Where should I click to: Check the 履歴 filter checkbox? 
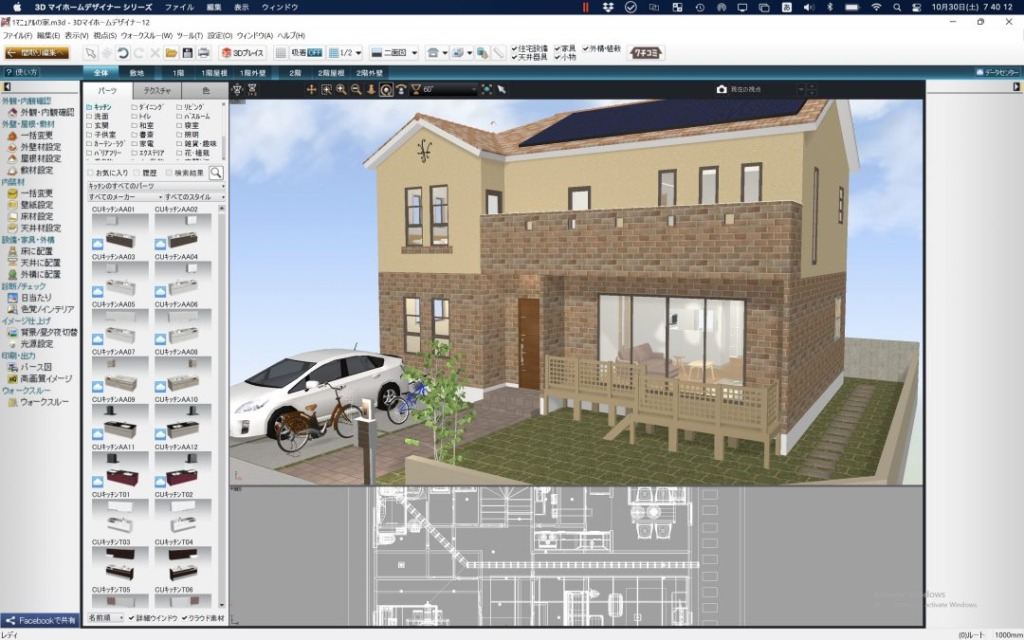(137, 173)
